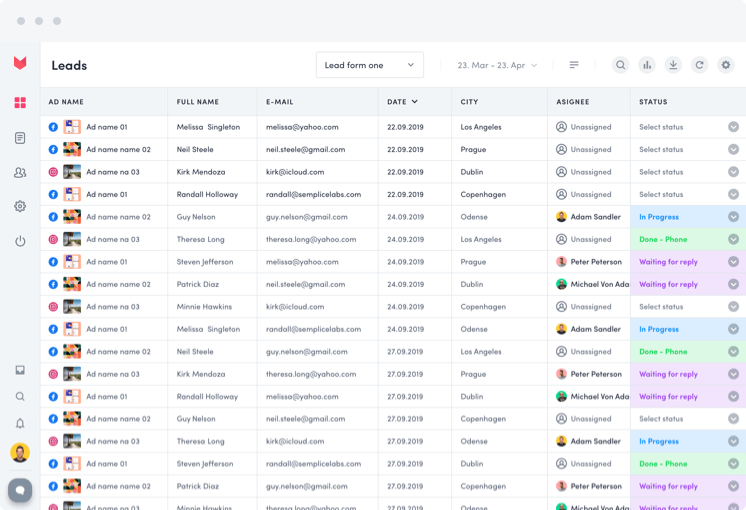The image size is (746, 510).
Task: Expand status arrow for Steven Jefferson 24.09.2019
Action: (x=733, y=262)
